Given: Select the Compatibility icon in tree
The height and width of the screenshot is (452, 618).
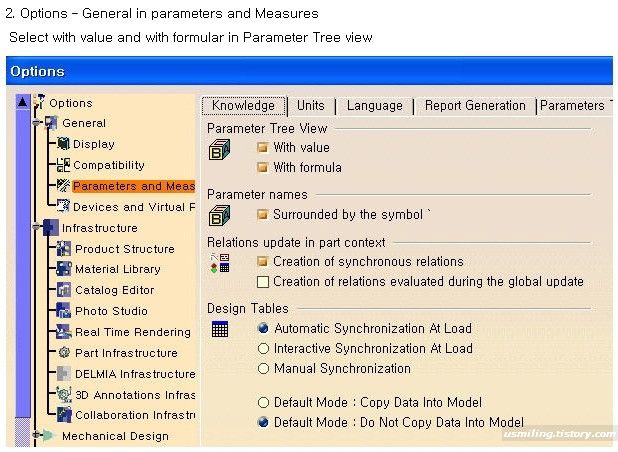Looking at the screenshot, I should 63,165.
